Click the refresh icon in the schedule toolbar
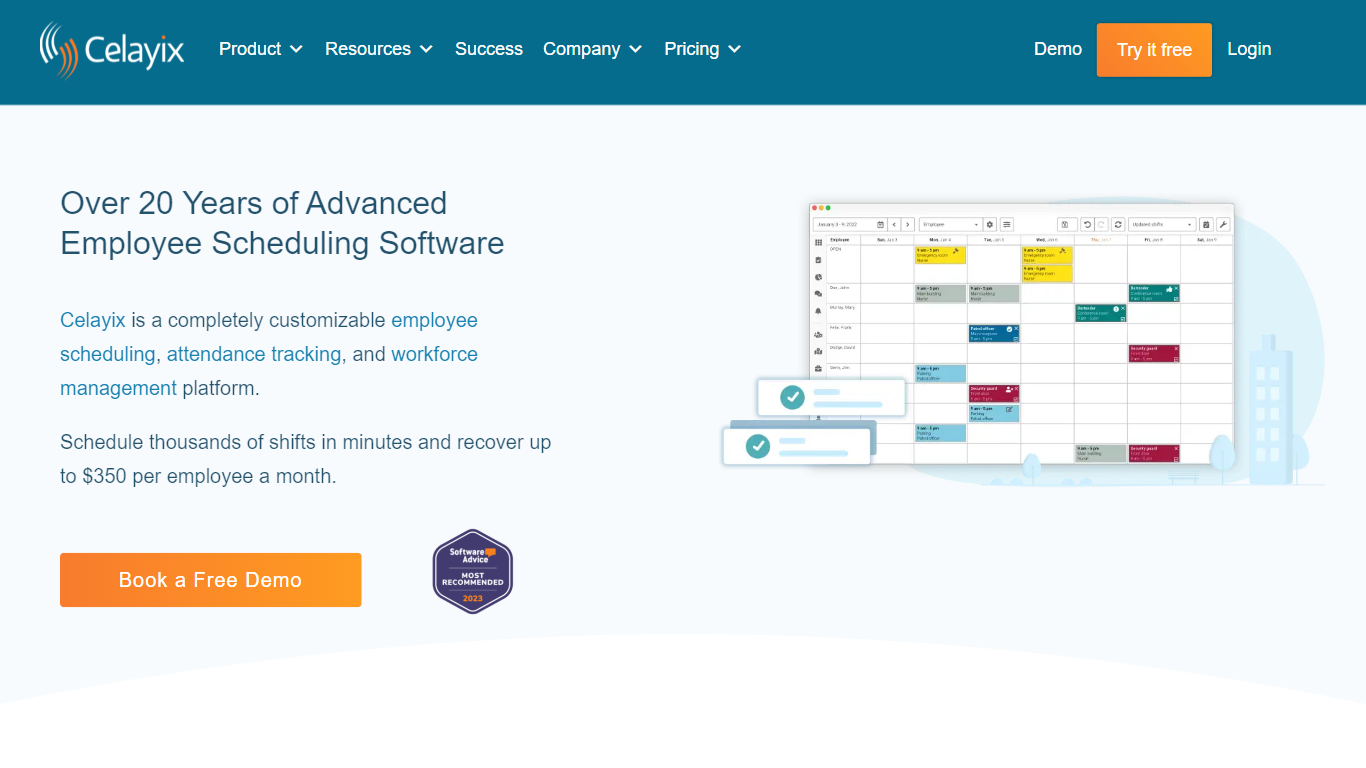The image size is (1366, 768). [1118, 225]
